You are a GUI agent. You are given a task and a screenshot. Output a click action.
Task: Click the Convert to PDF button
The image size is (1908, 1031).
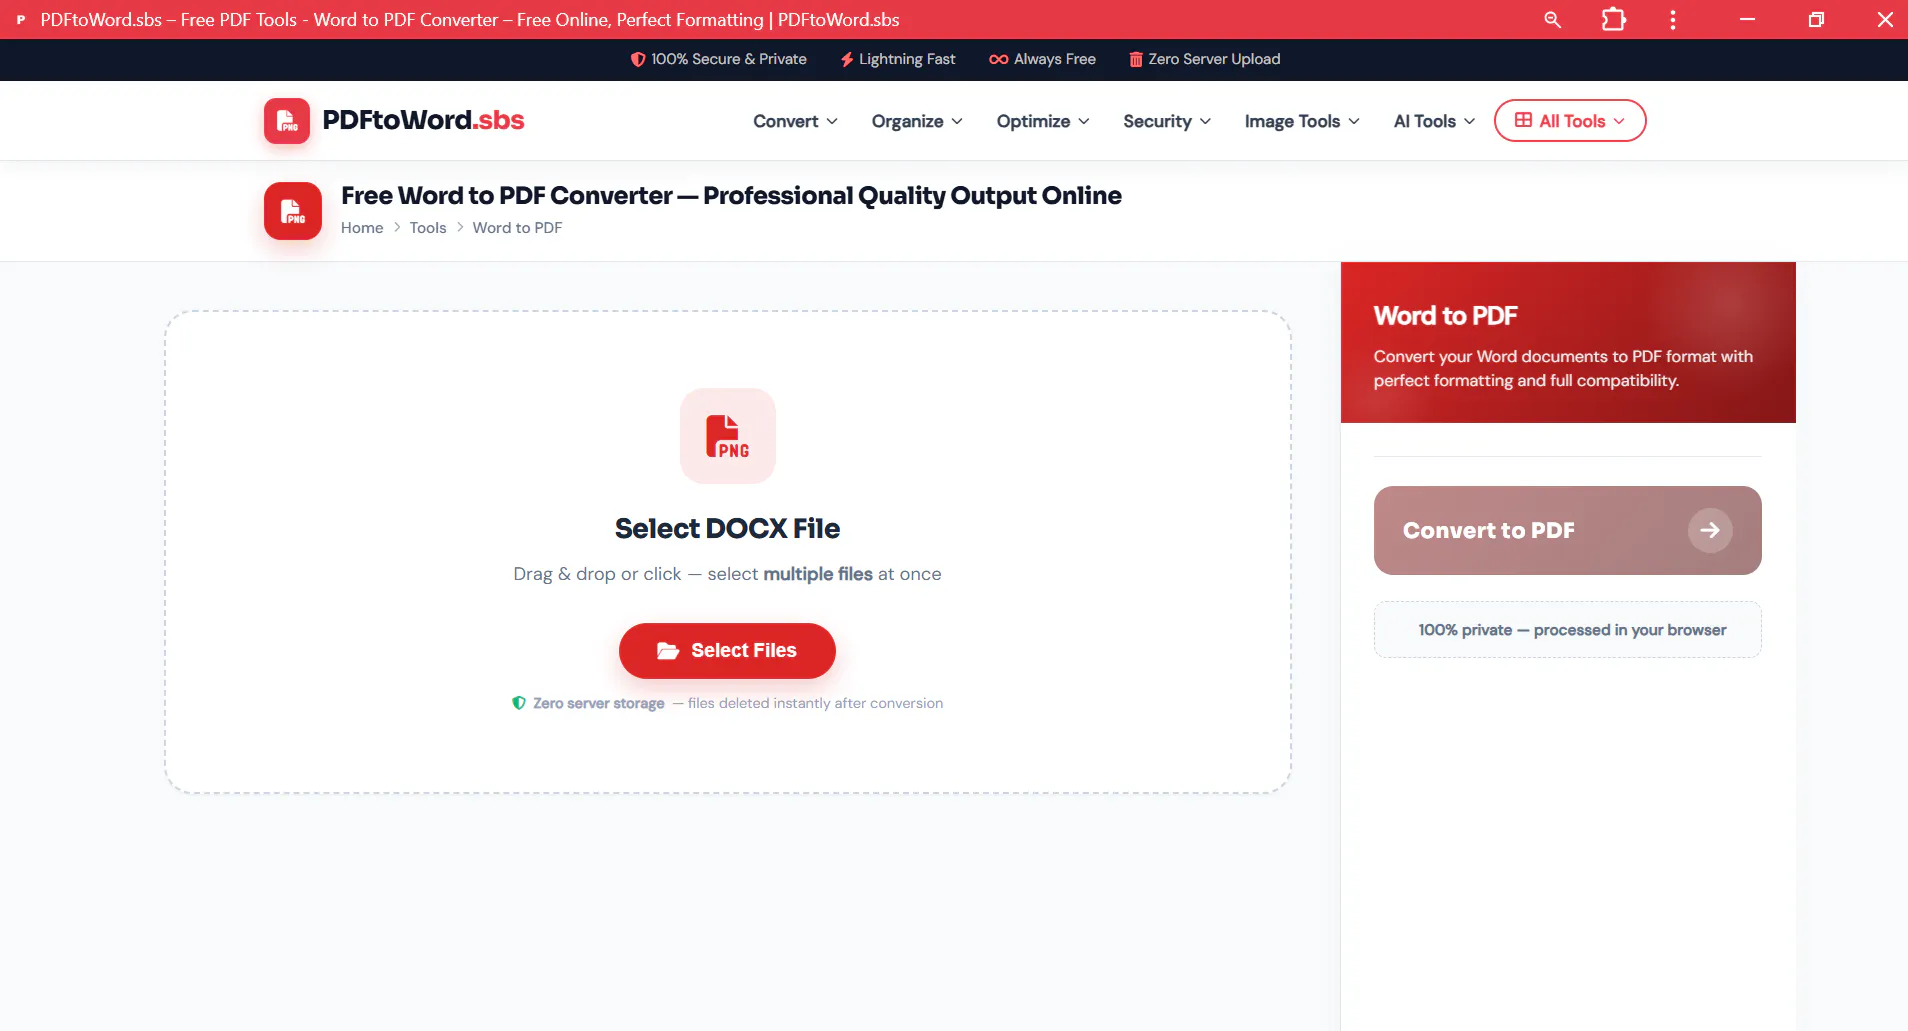click(1567, 530)
